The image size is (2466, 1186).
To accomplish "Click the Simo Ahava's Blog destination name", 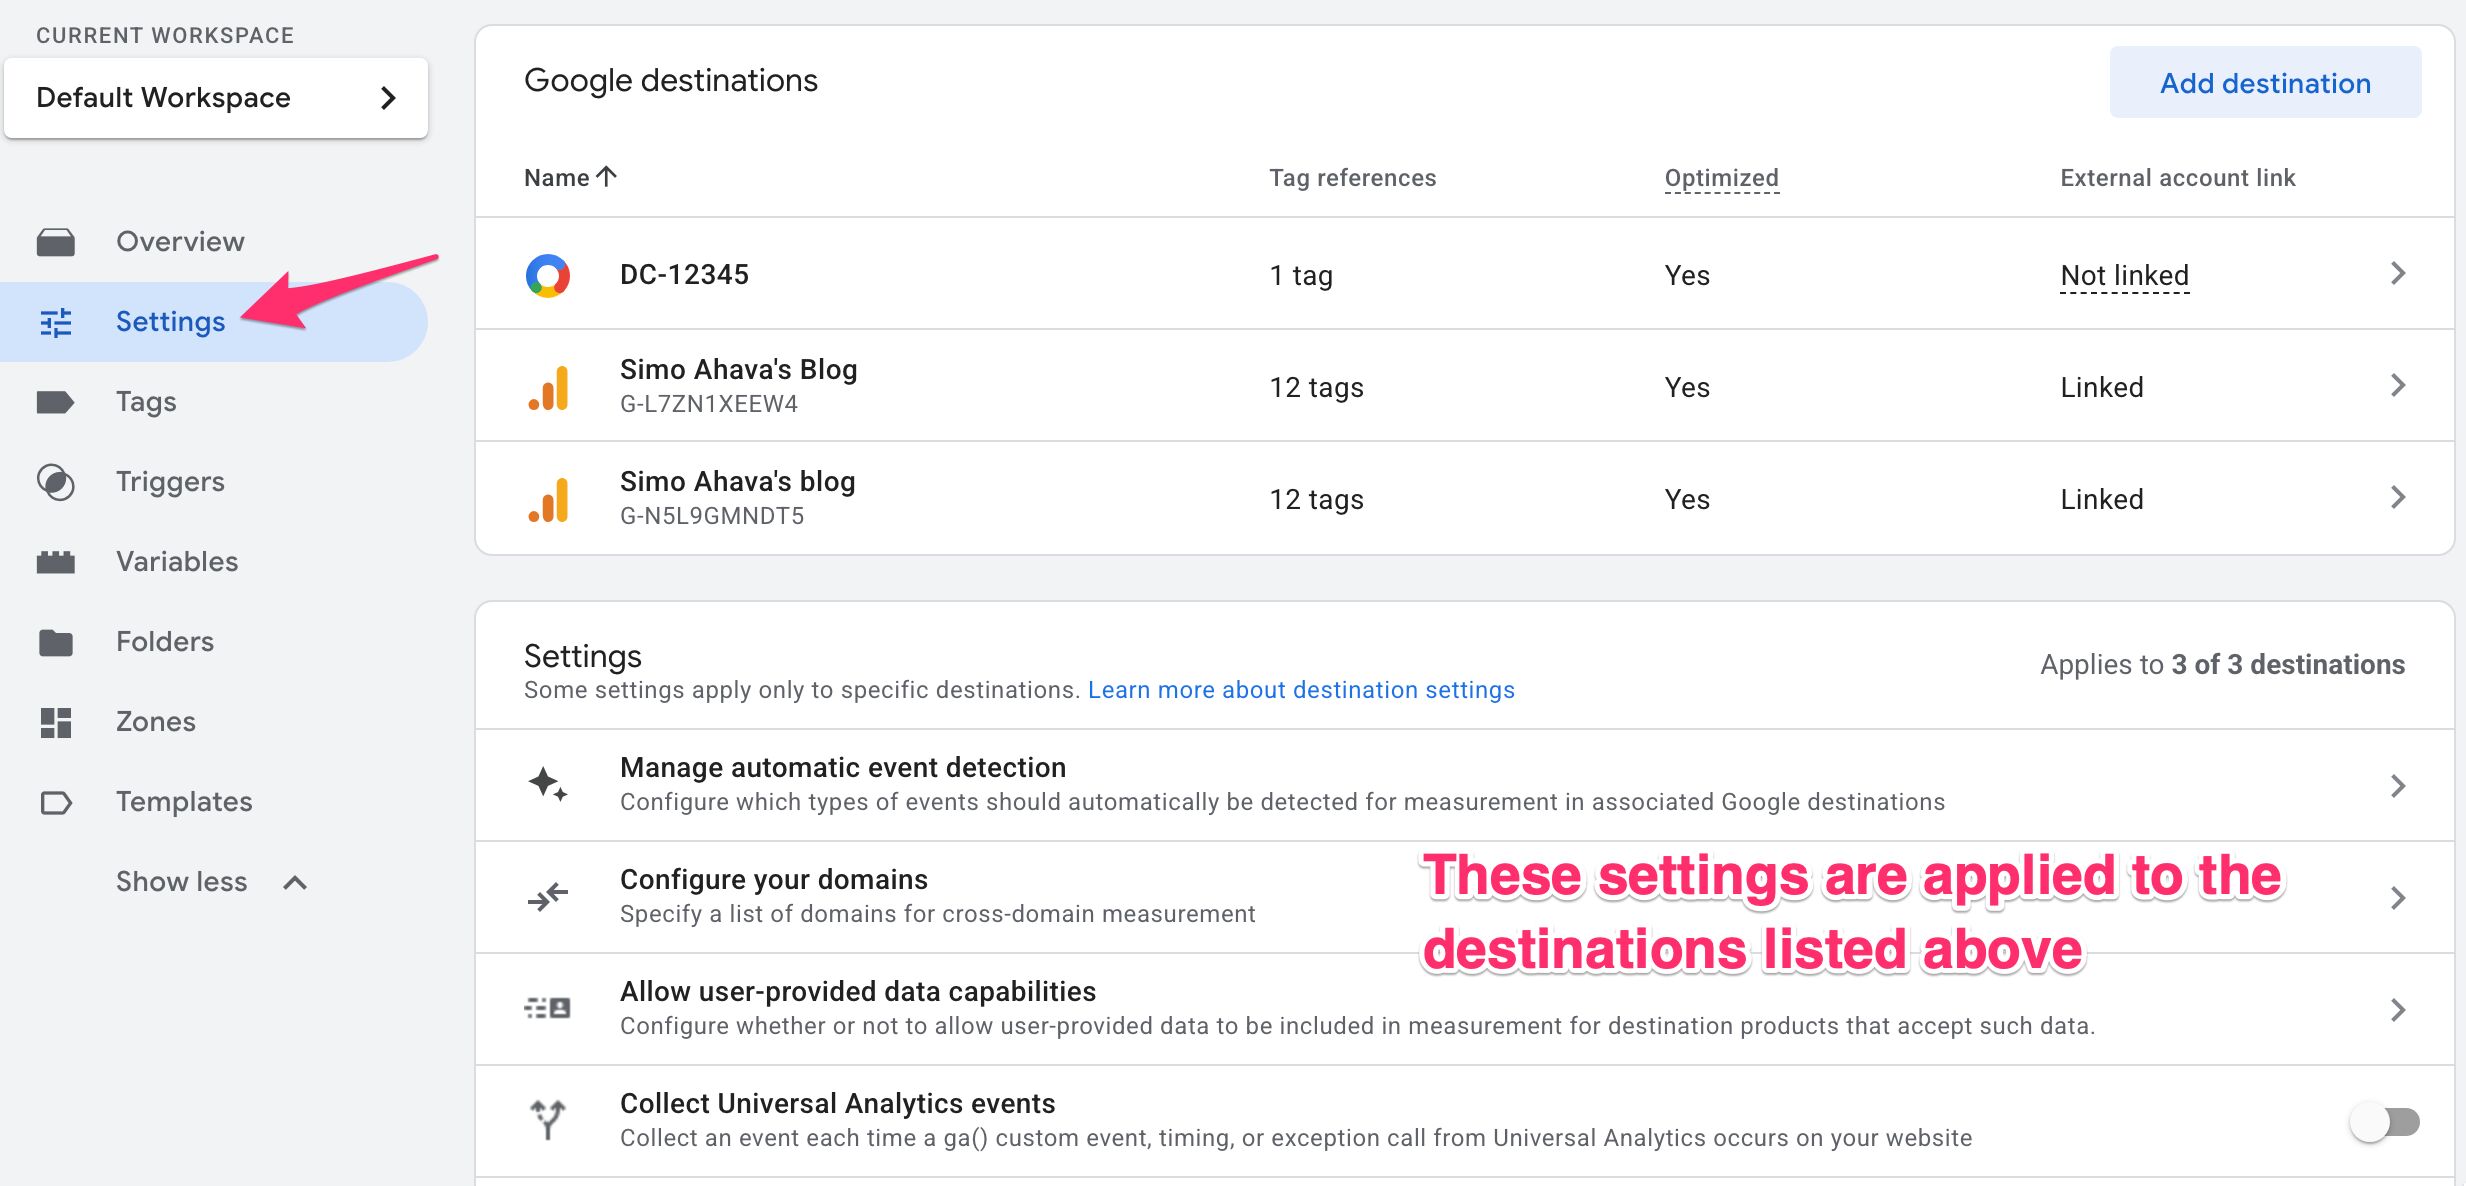I will (x=738, y=370).
